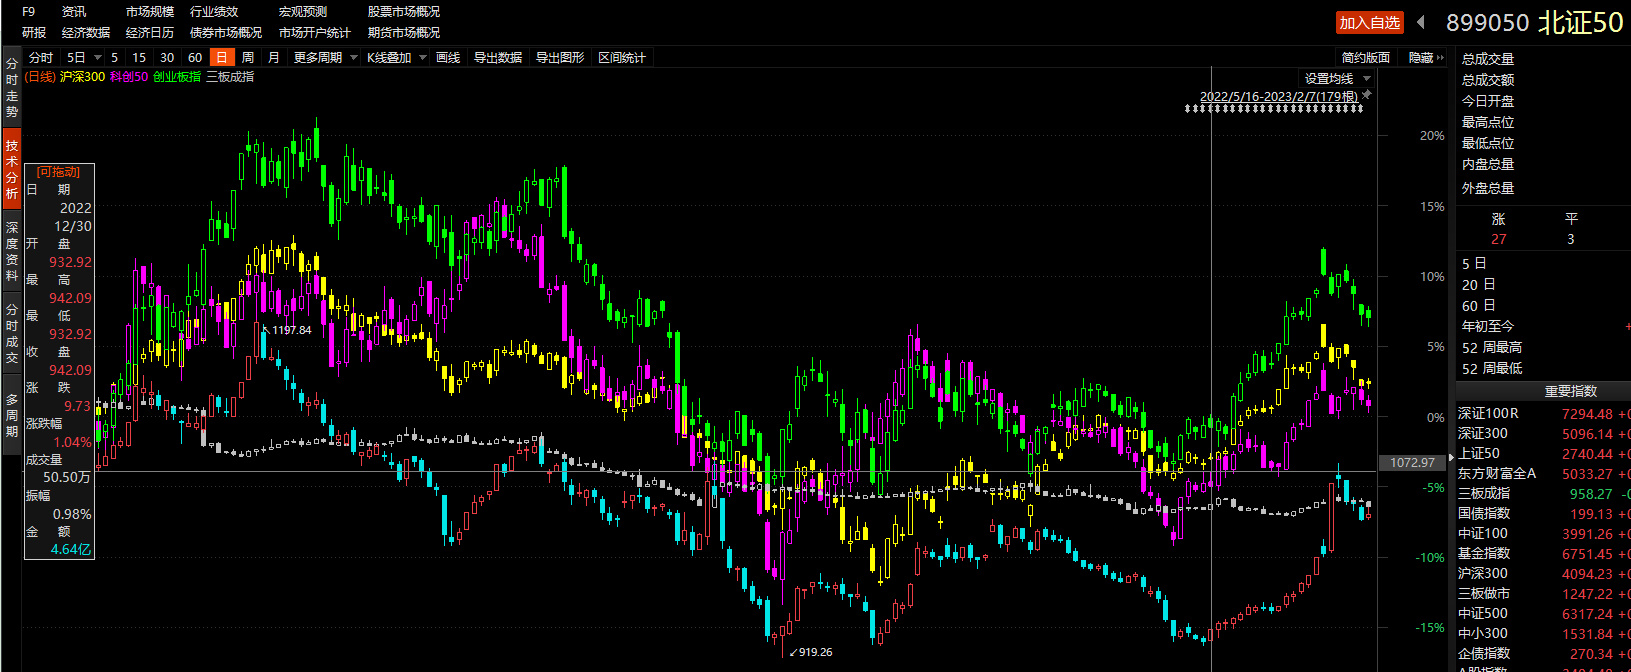
Task: Switch to 60 minute period
Action: [x=195, y=58]
